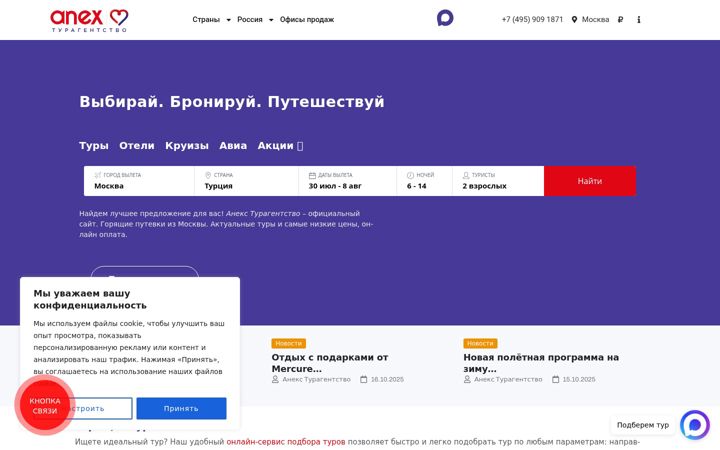Screen dimensions: 720x450
Task: Click Анекс Турагентство author under полётная программа
Action: (x=508, y=379)
